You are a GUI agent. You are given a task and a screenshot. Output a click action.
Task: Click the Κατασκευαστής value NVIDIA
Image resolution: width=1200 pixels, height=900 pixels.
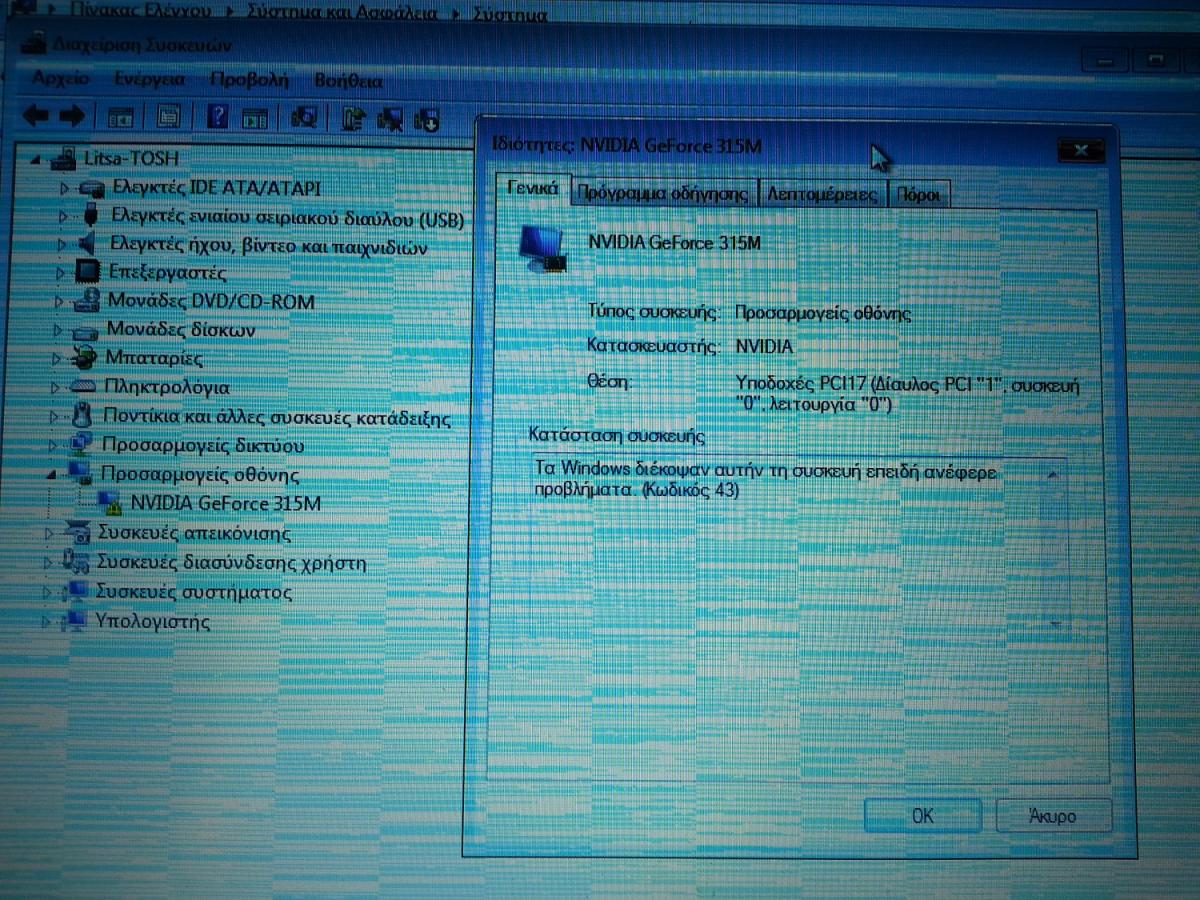click(x=763, y=347)
